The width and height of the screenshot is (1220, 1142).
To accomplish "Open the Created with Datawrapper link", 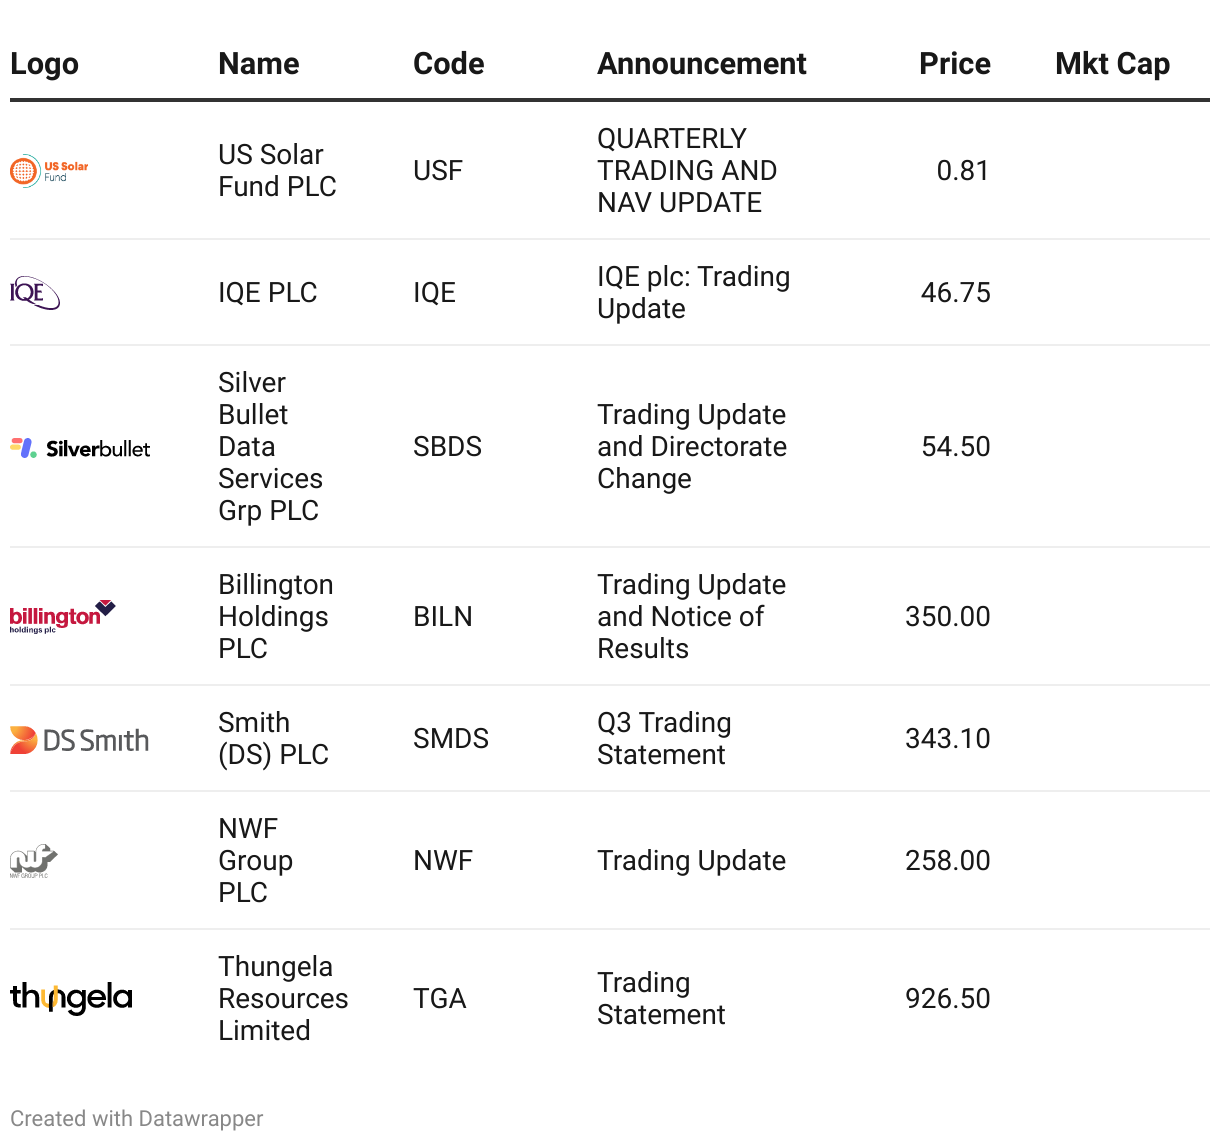I will (x=137, y=1118).
